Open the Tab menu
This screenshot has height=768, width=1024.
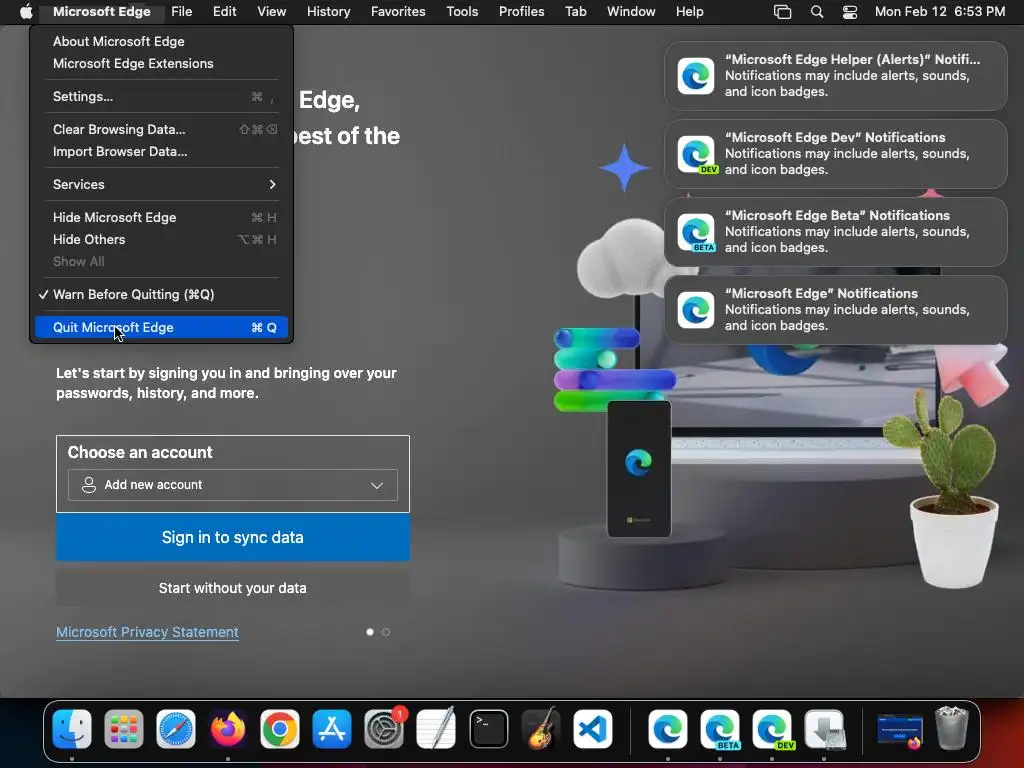[x=575, y=12]
